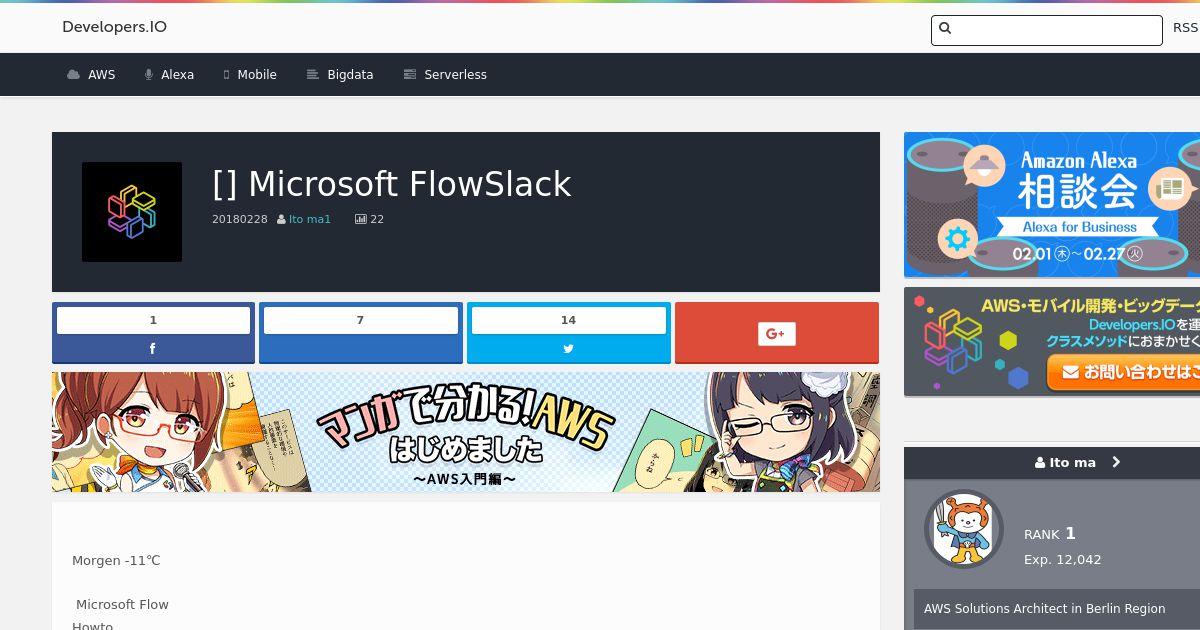This screenshot has width=1200, height=630.
Task: Click the bar chart icon beside 22
Action: (x=361, y=220)
